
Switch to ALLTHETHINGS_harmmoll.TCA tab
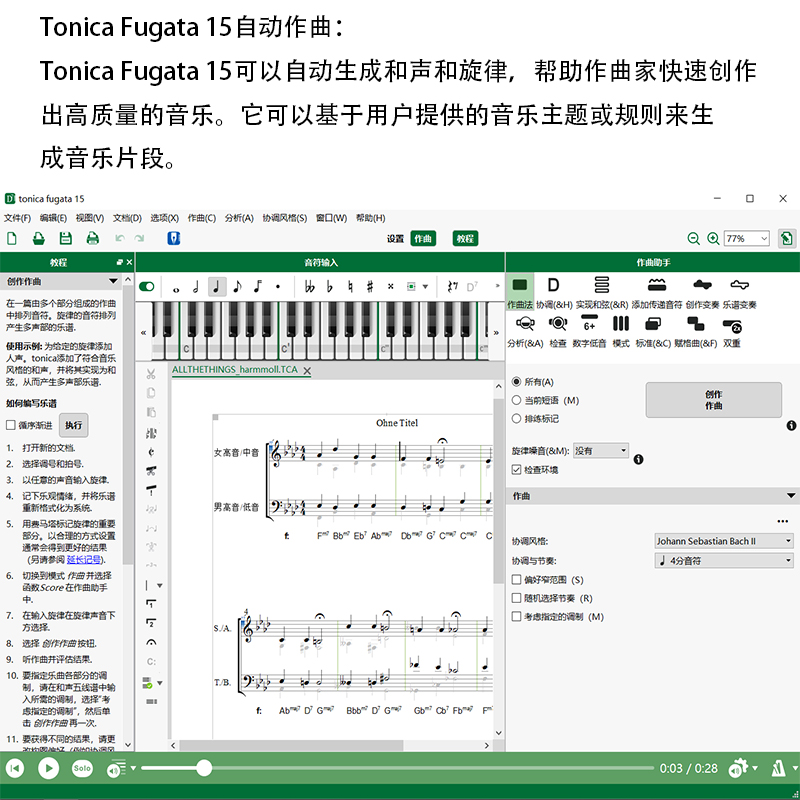coord(235,369)
